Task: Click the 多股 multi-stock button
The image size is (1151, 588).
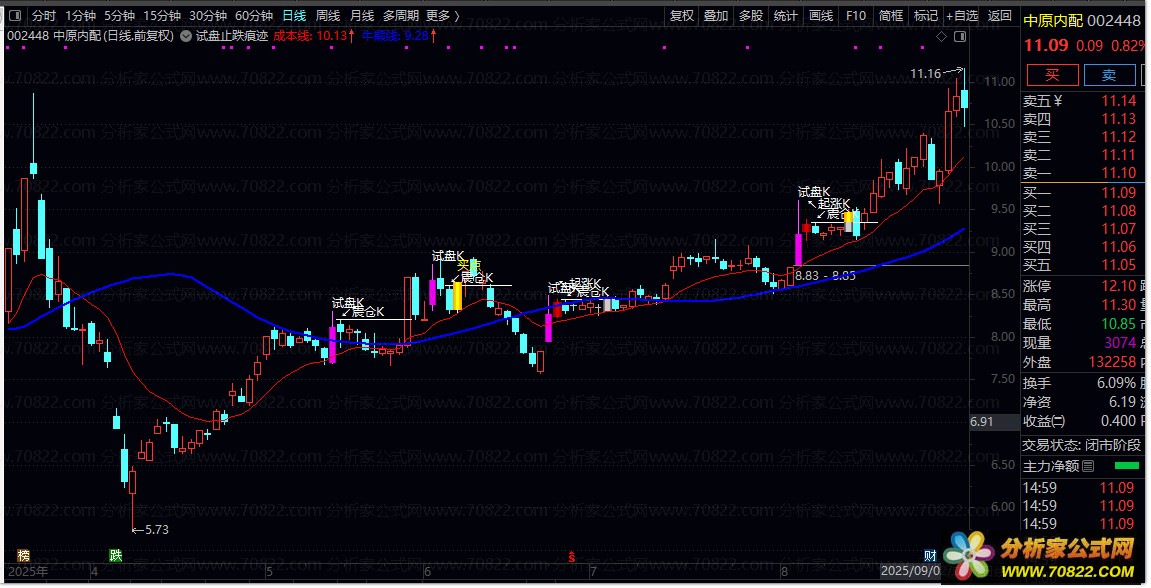Action: click(750, 15)
